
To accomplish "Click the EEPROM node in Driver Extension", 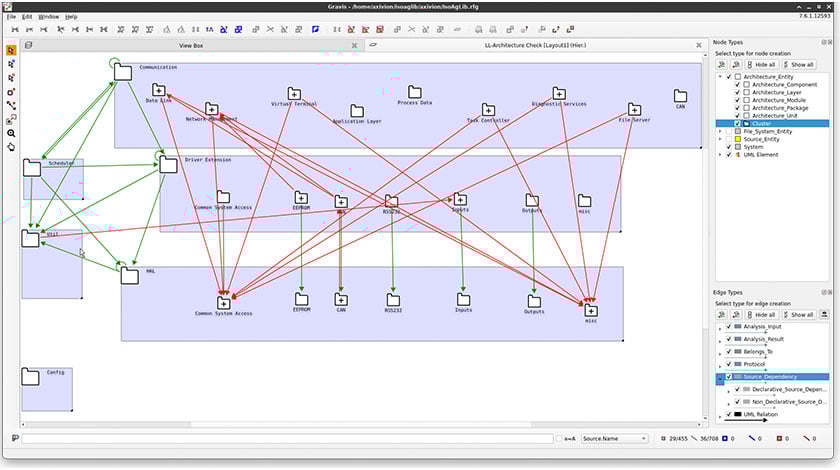I will [x=300, y=198].
